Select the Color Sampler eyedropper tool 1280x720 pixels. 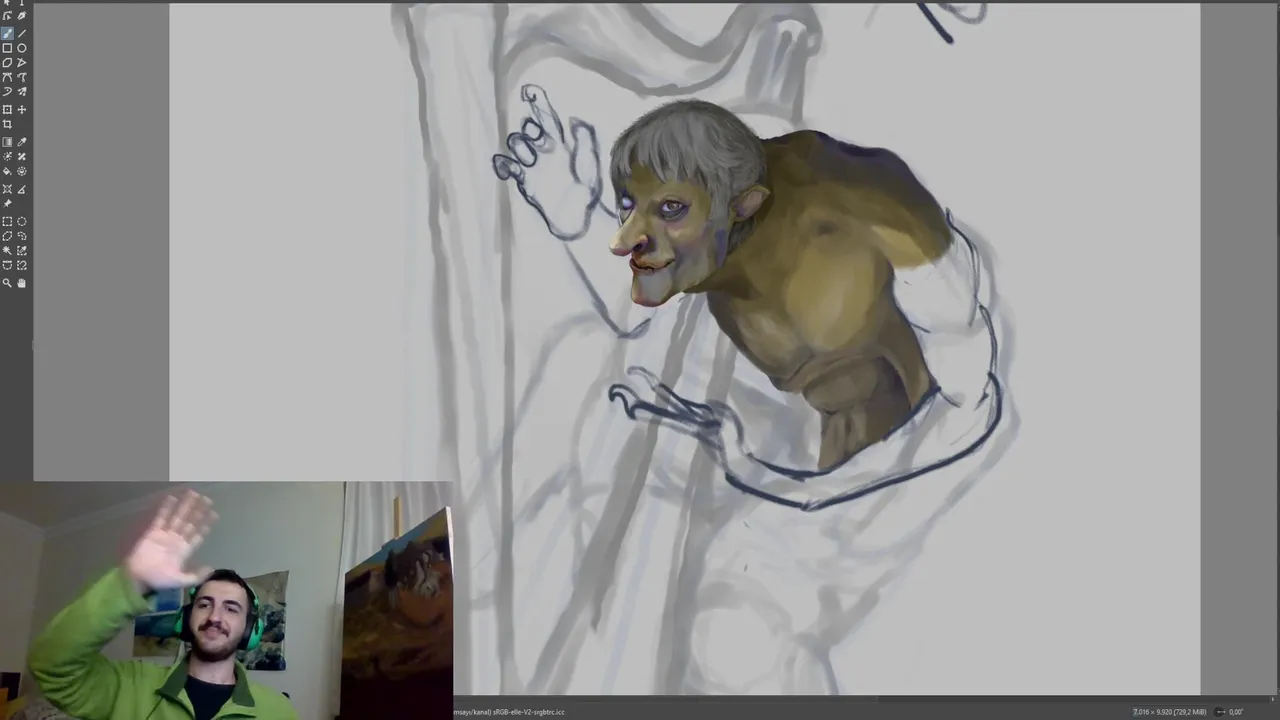(22, 142)
